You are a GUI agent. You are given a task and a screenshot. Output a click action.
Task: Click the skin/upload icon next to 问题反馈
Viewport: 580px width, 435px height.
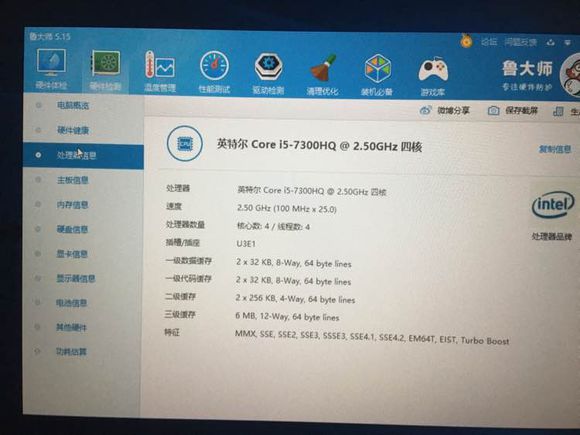pyautogui.click(x=551, y=43)
